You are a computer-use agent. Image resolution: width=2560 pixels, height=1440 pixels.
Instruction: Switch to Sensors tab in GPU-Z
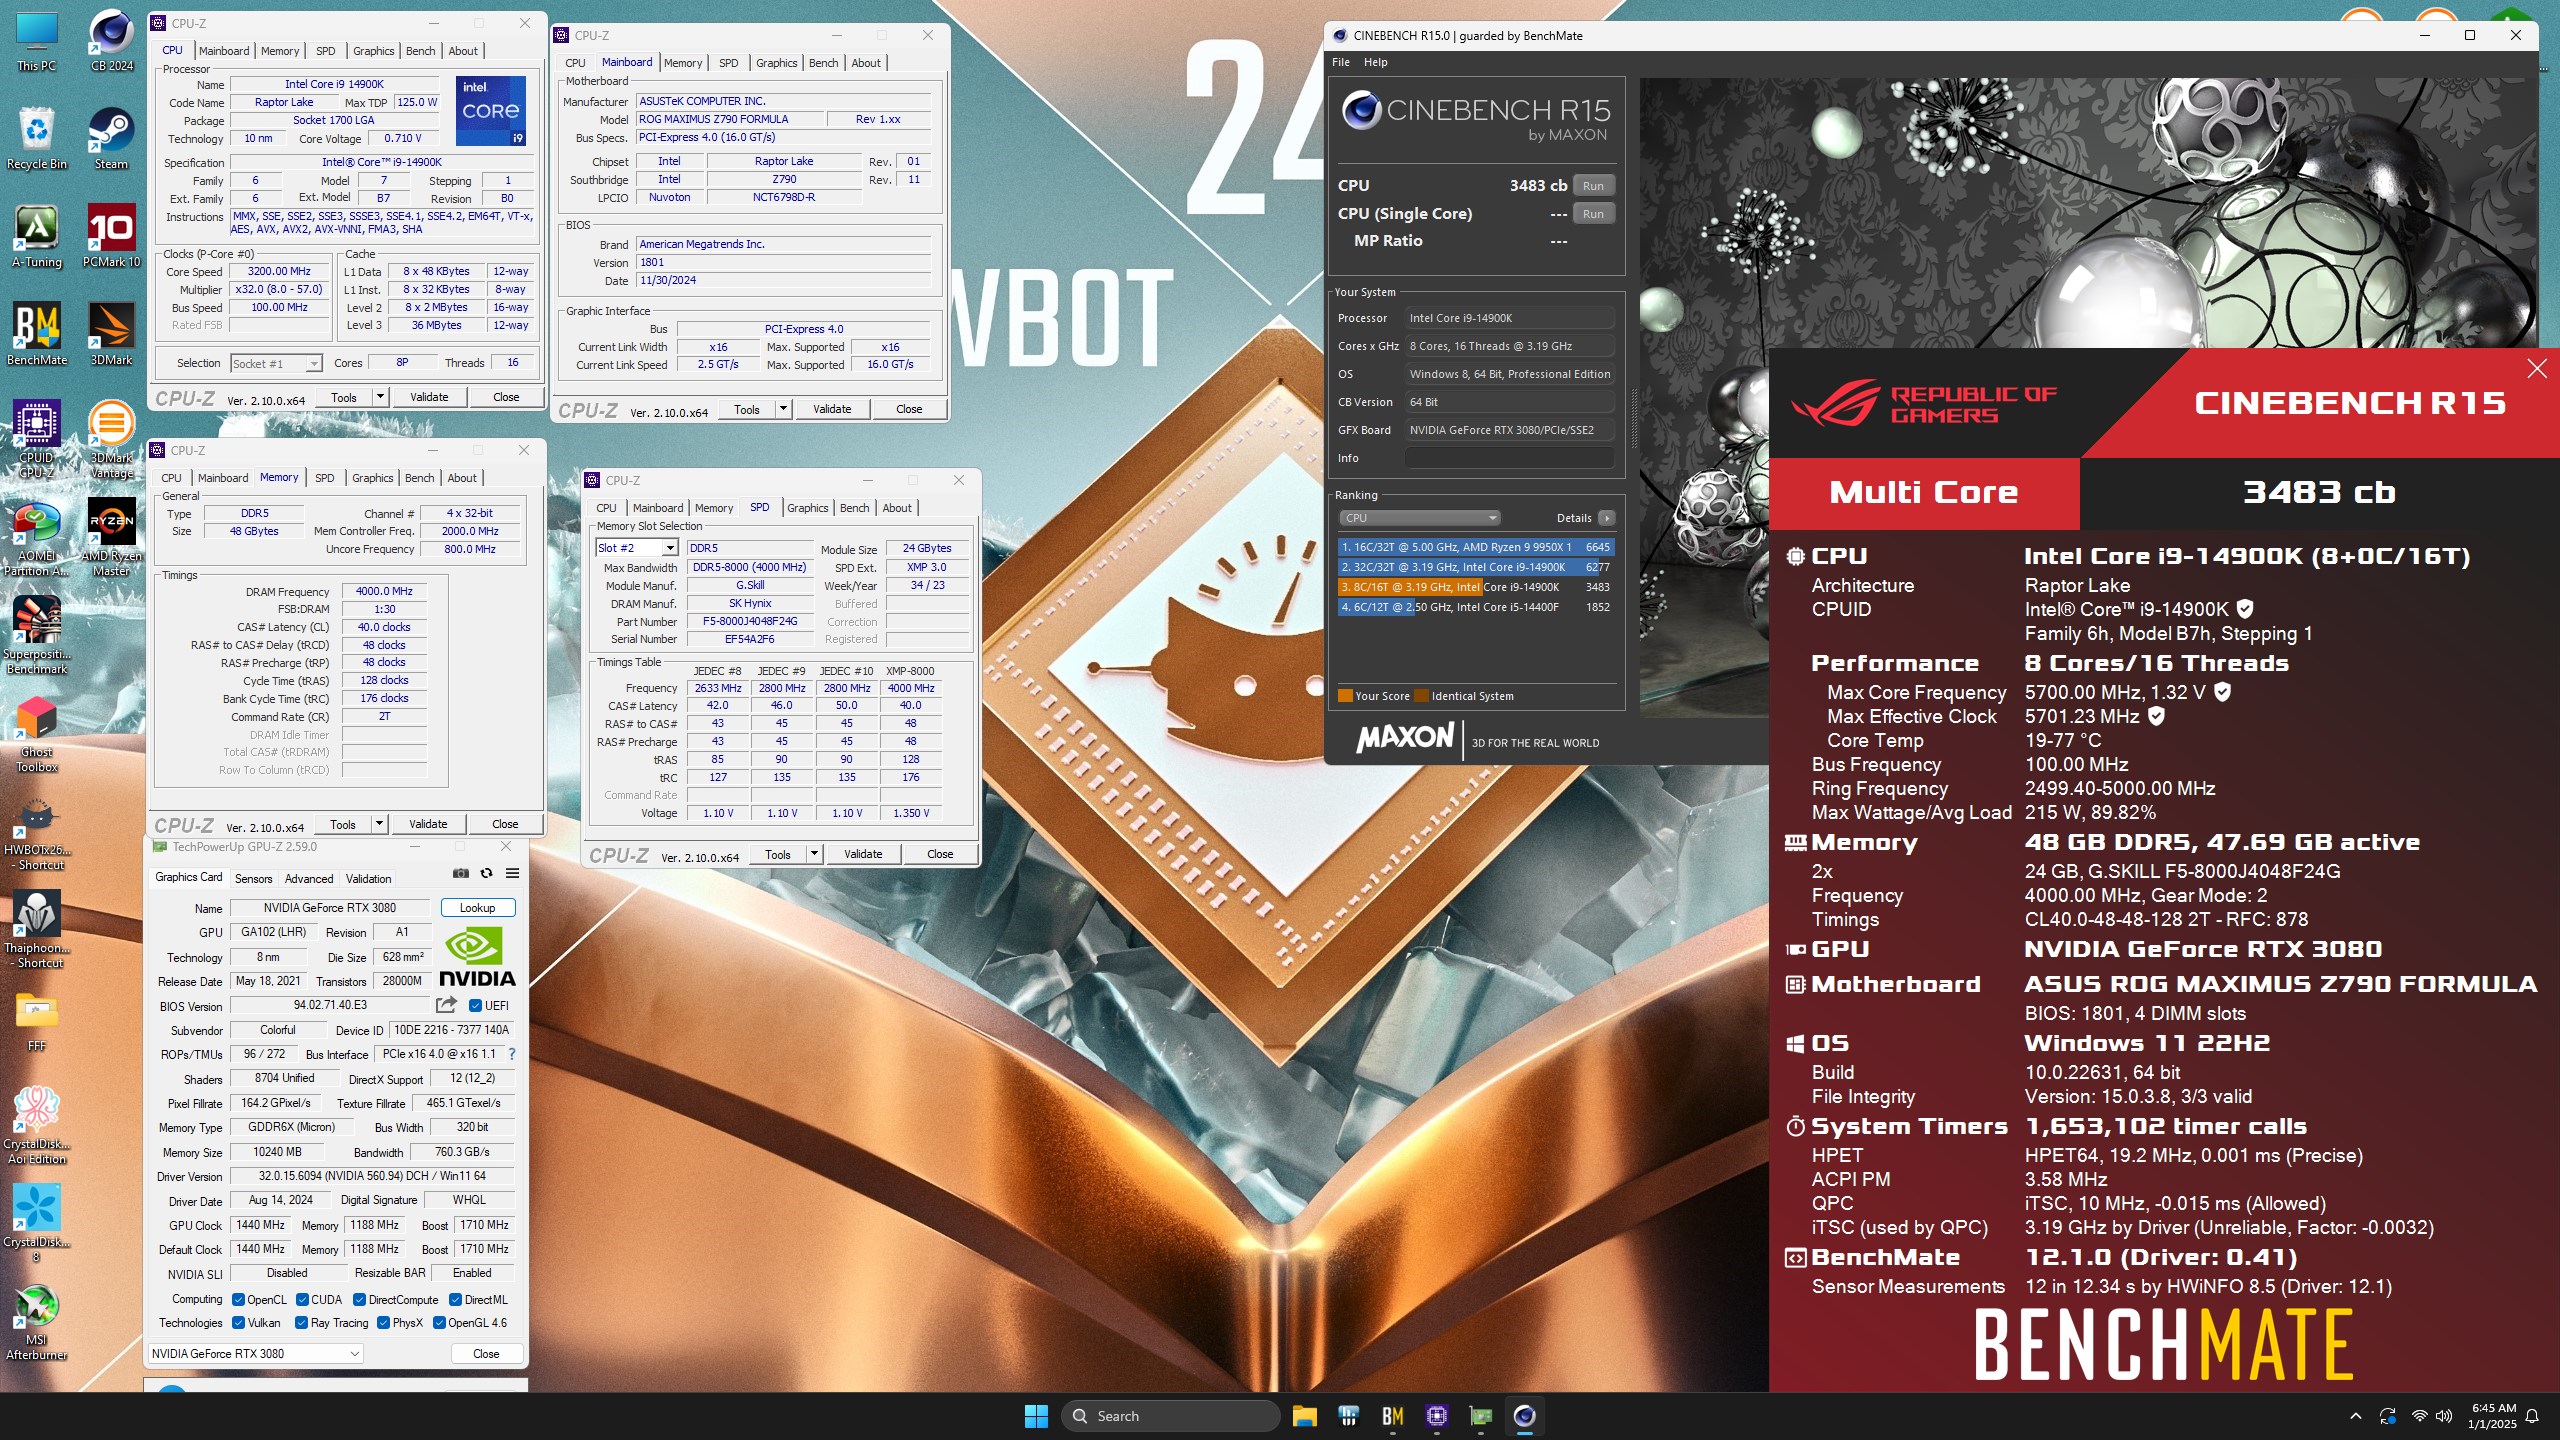pyautogui.click(x=253, y=879)
